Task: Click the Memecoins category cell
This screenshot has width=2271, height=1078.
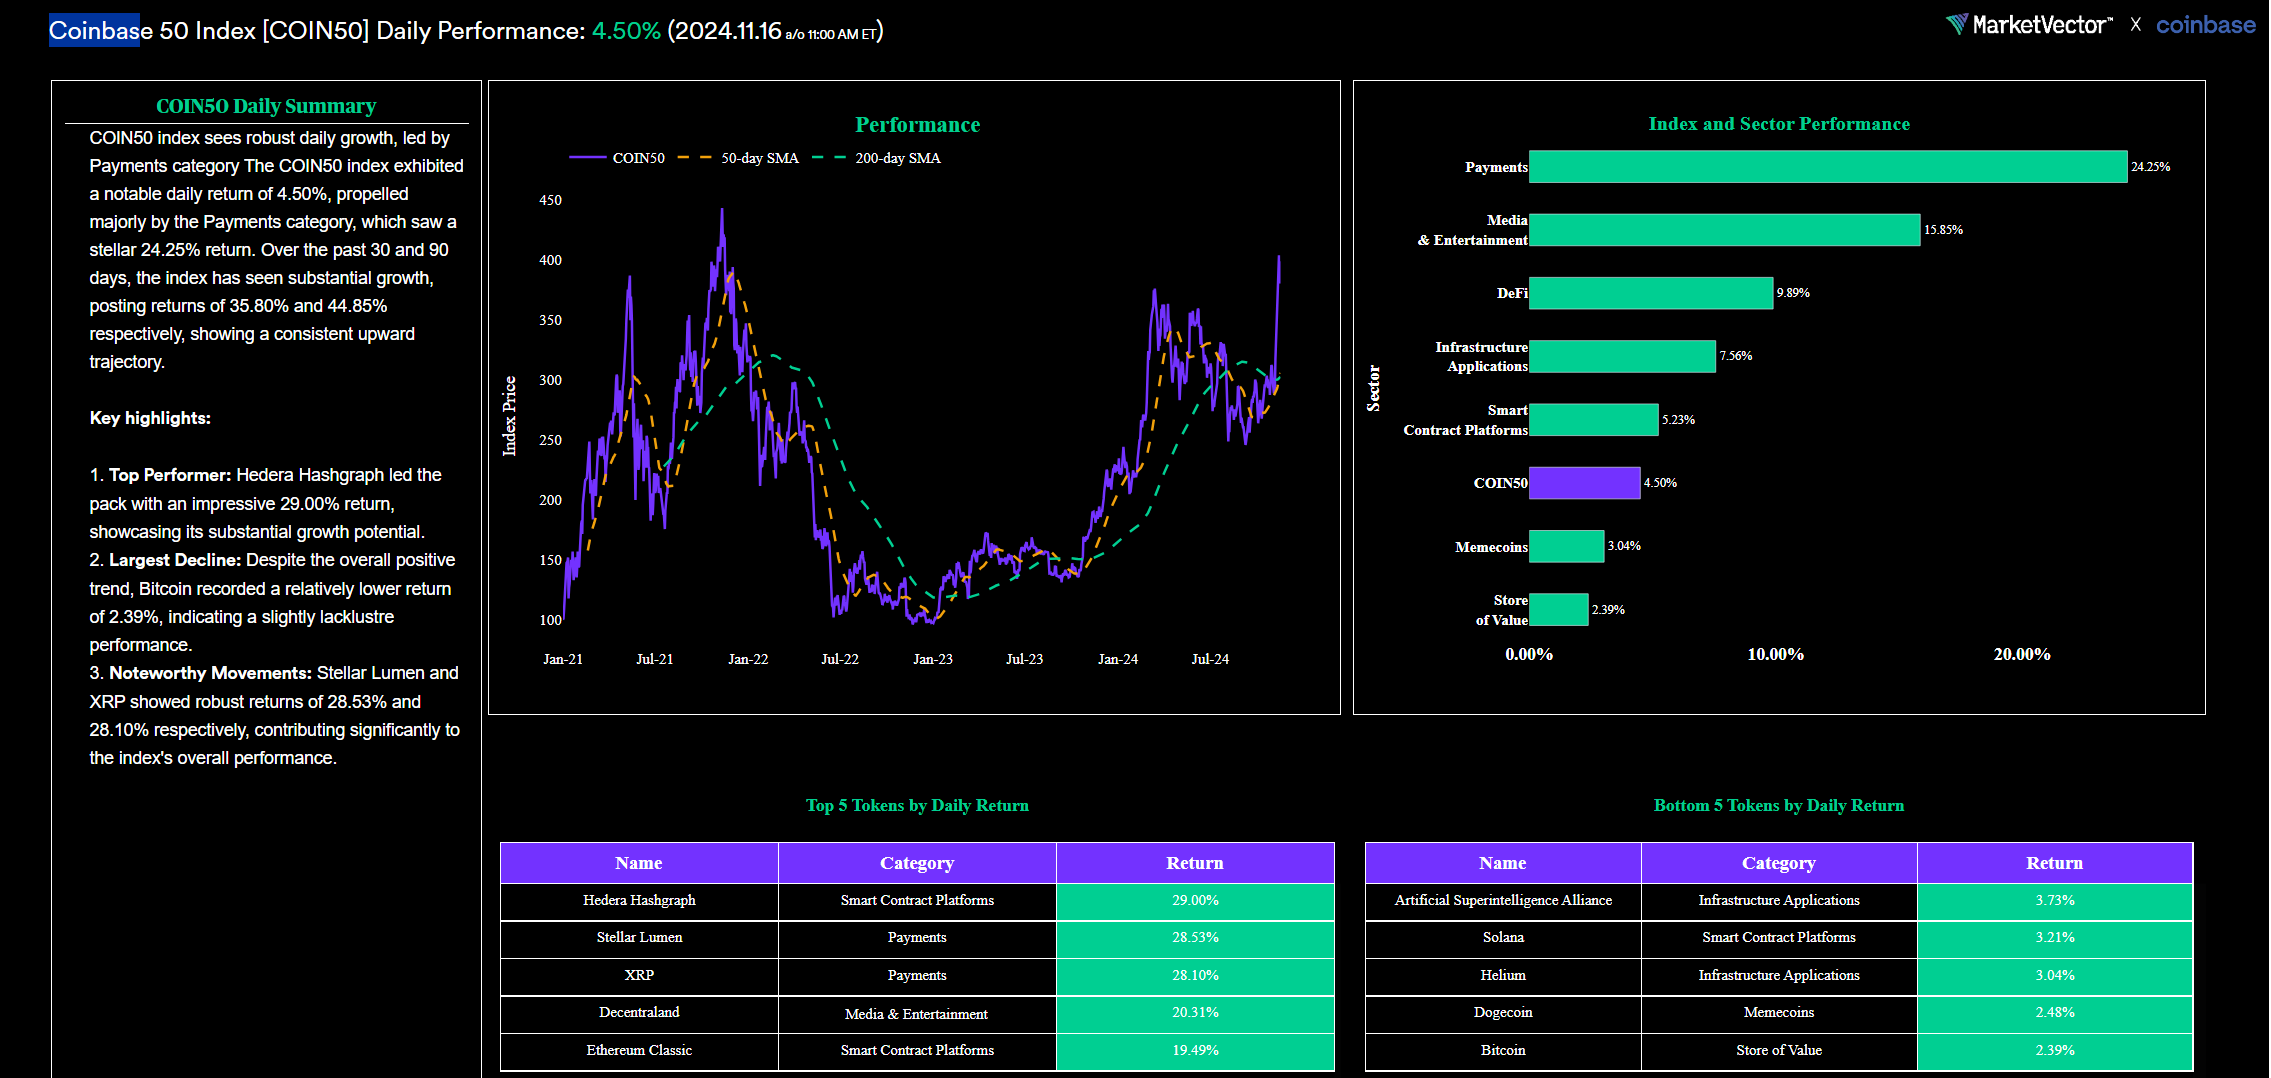Action: [1779, 1013]
